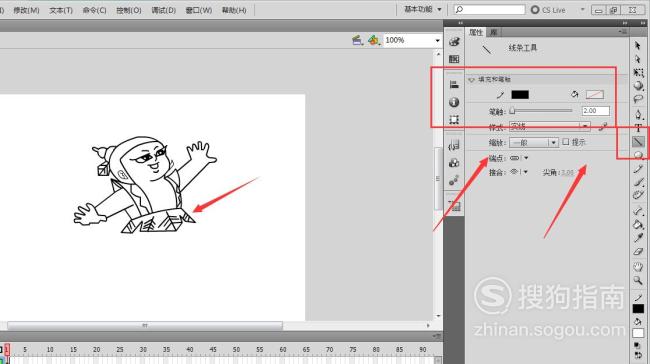Open the Properties panel options menu

pyautogui.click(x=623, y=32)
